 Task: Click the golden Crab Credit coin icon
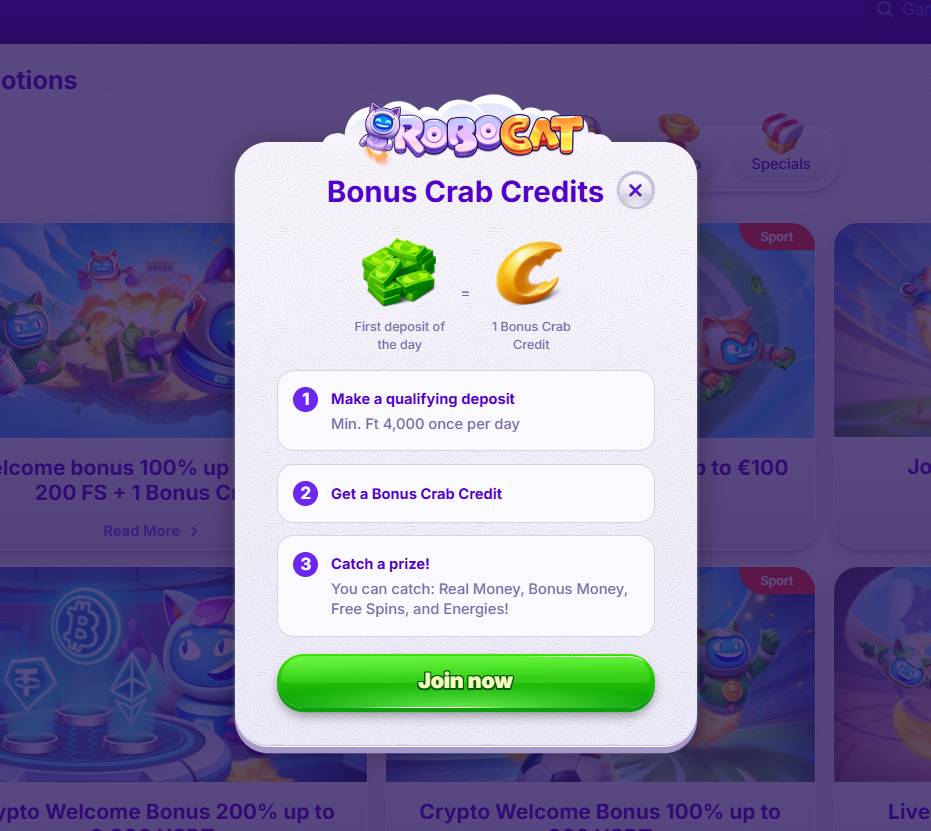coord(530,272)
